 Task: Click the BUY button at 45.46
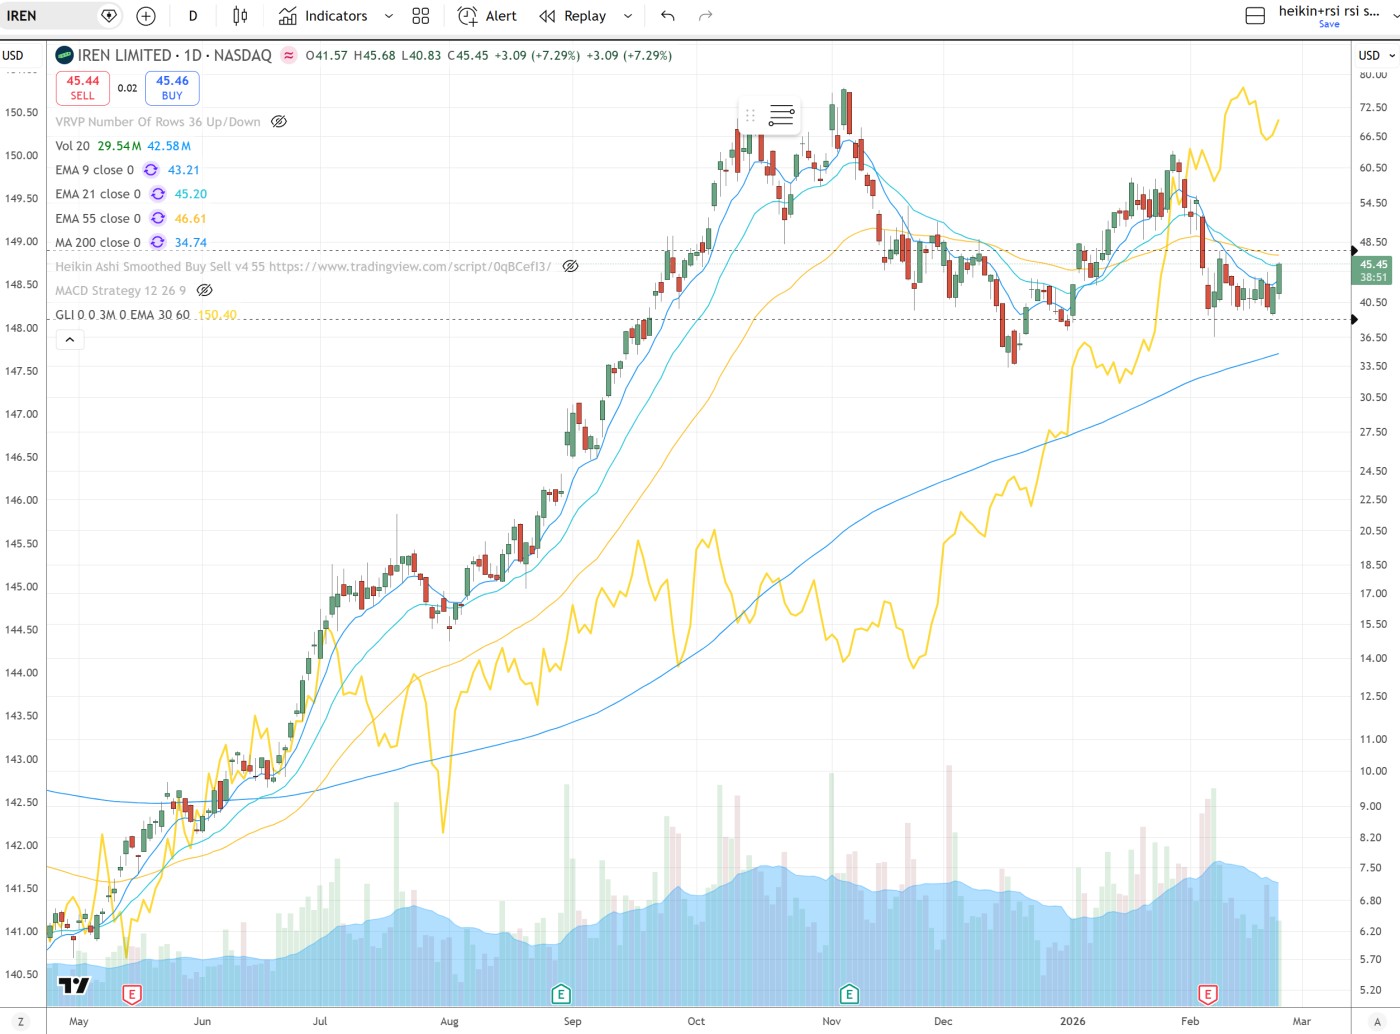point(172,88)
